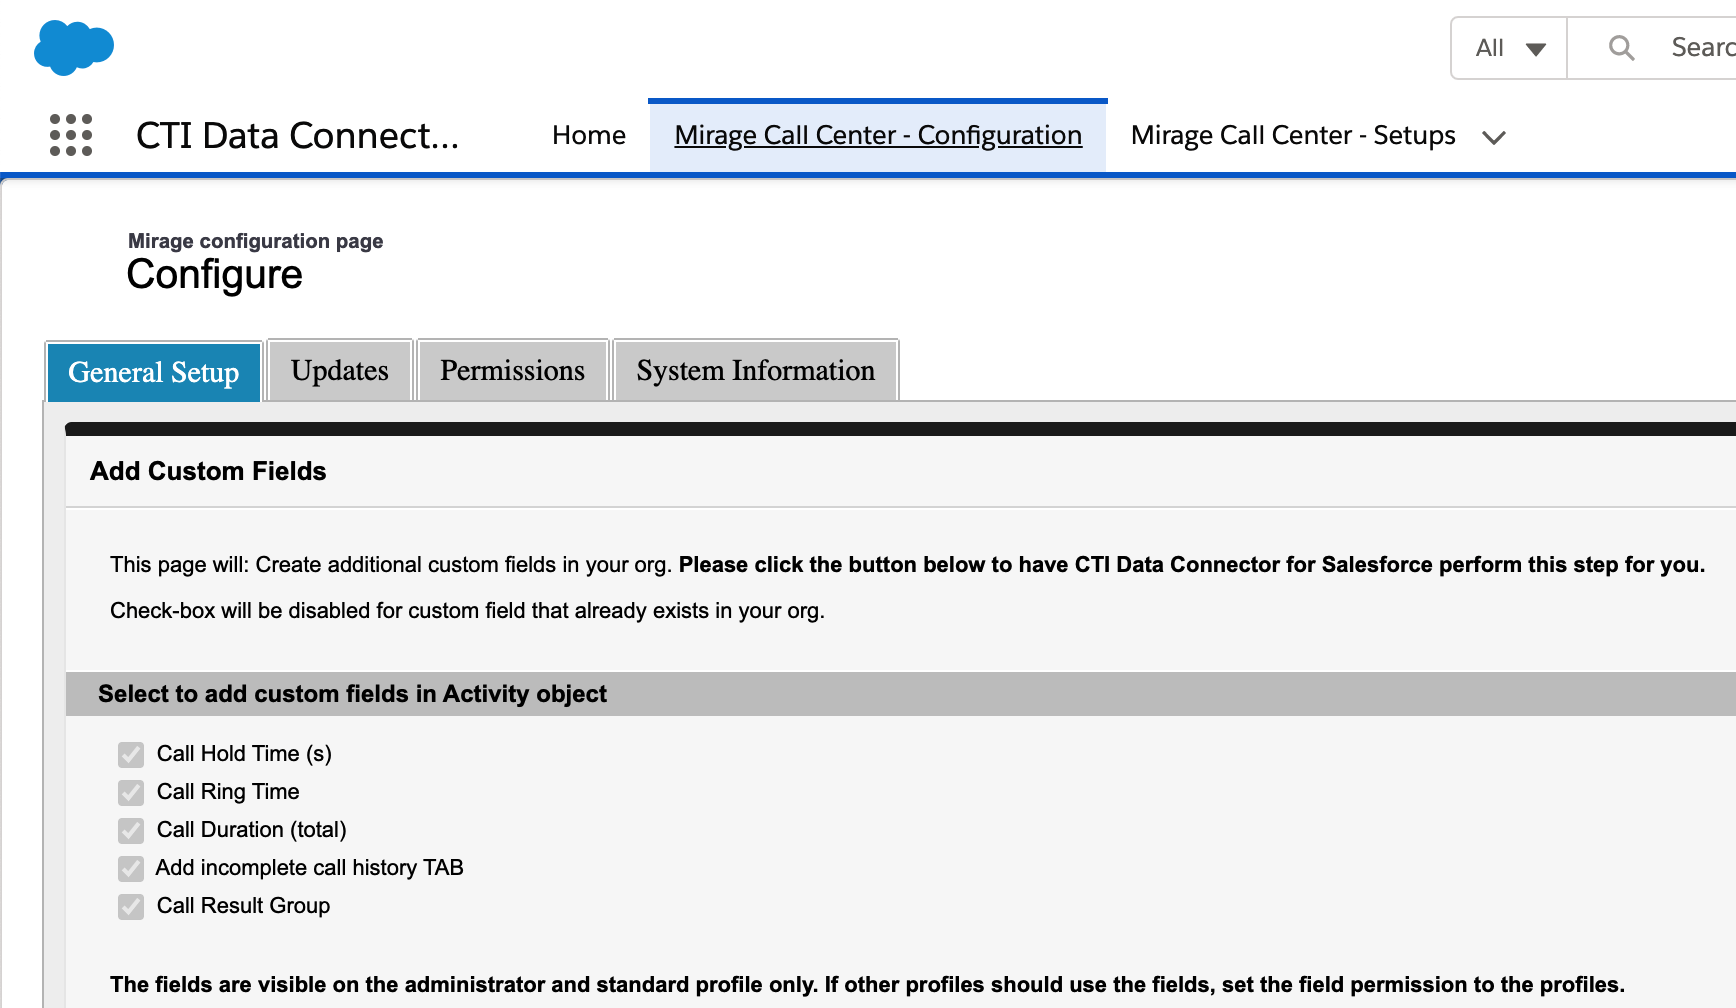
Task: Click the Mirage configuration page label
Action: pos(256,241)
